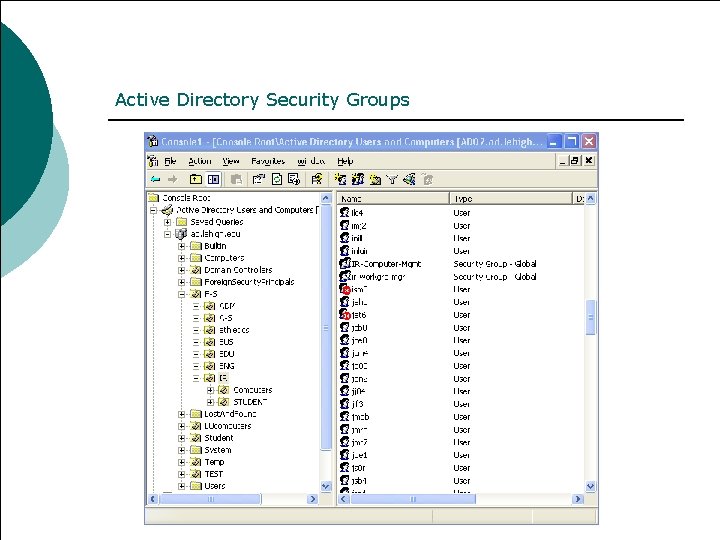Image resolution: width=720 pixels, height=540 pixels.
Task: Click the domain icon beside ad.lehigh.edu
Action: [x=181, y=234]
